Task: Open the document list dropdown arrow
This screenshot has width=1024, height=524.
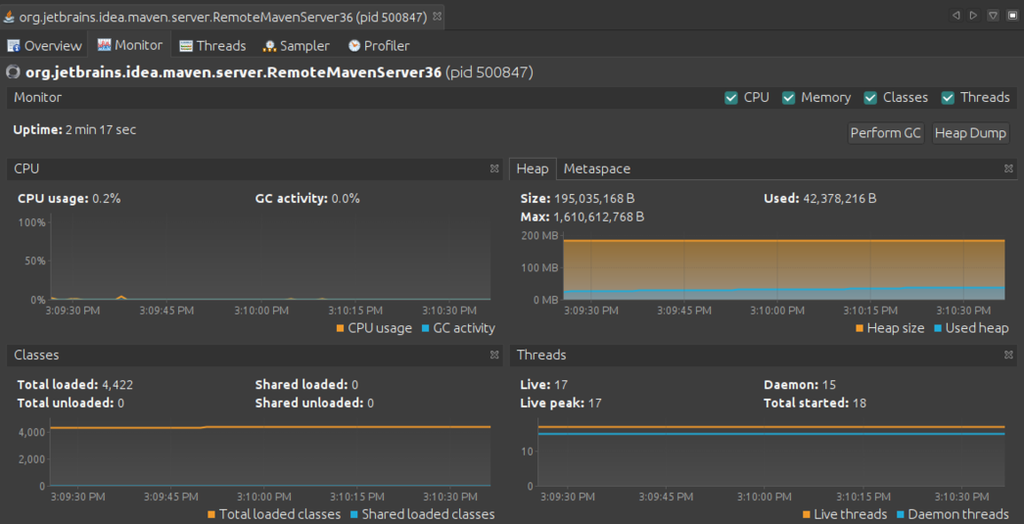Action: (993, 16)
